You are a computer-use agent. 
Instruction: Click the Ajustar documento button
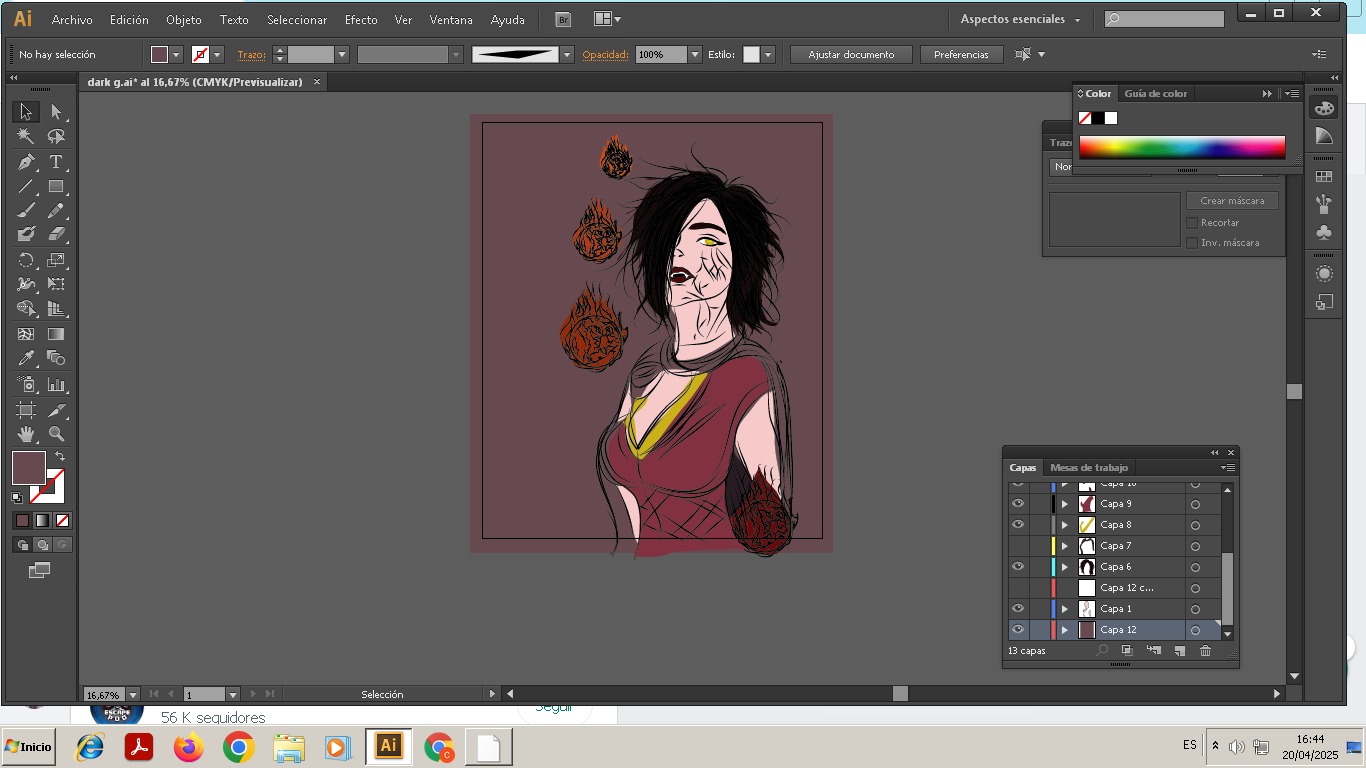tap(851, 55)
